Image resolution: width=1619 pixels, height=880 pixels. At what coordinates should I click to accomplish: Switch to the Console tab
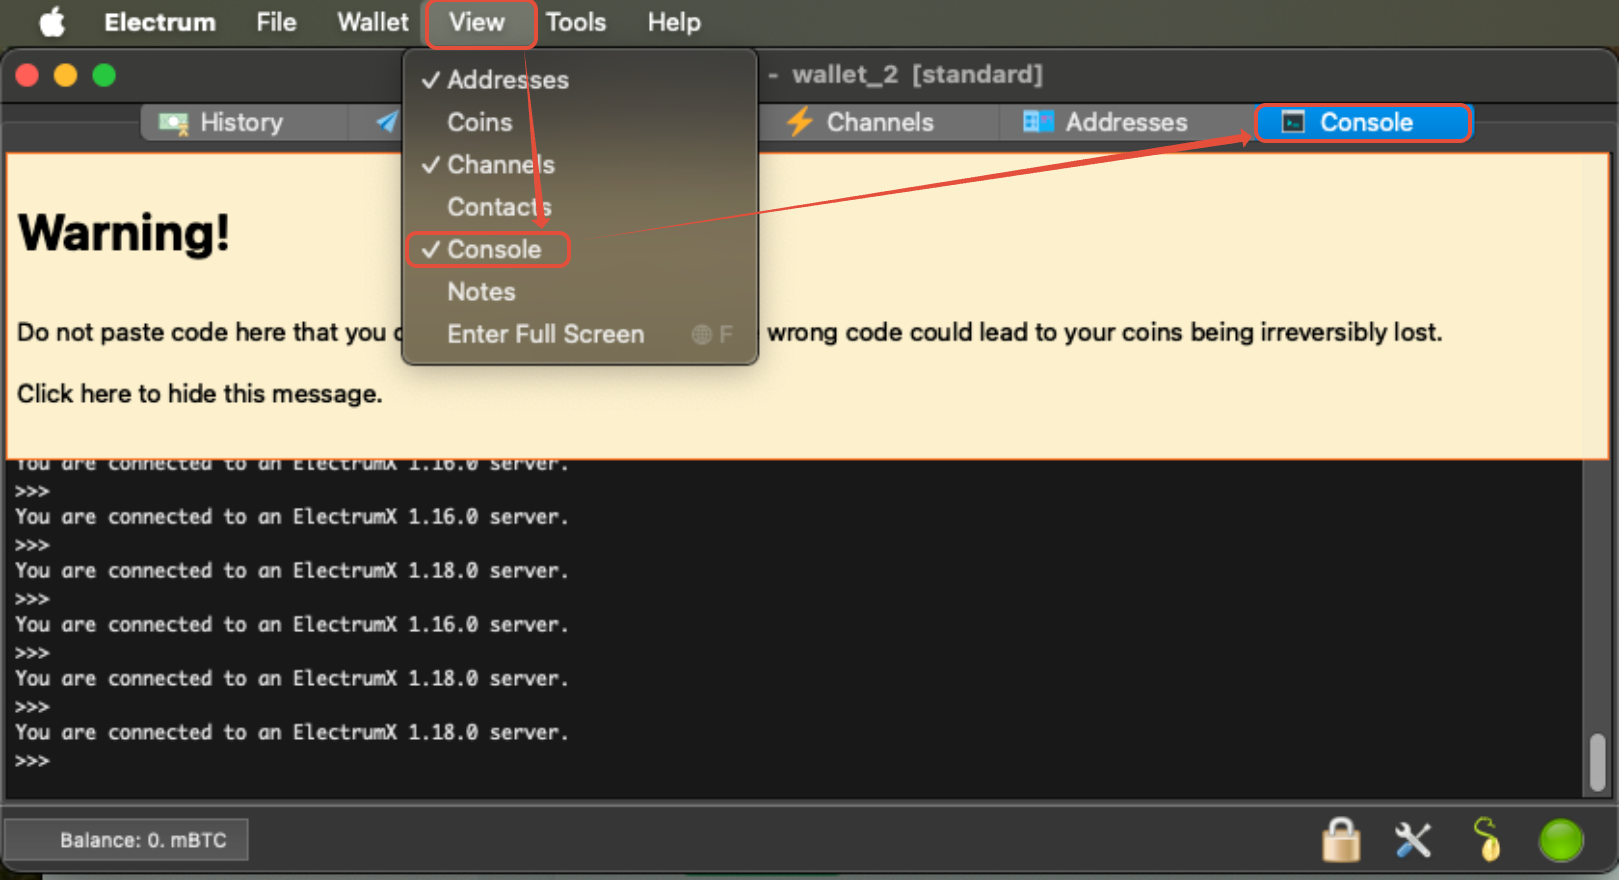[1364, 122]
